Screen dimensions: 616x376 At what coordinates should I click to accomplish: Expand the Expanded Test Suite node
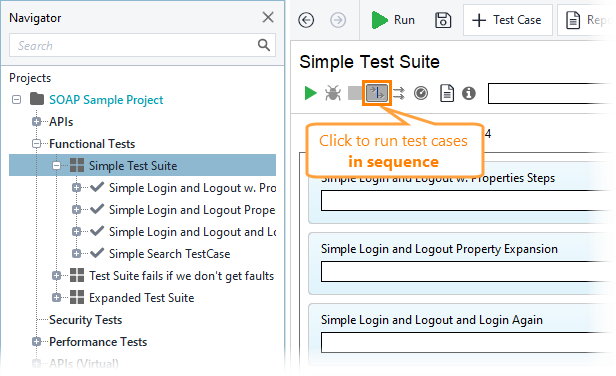click(x=57, y=298)
